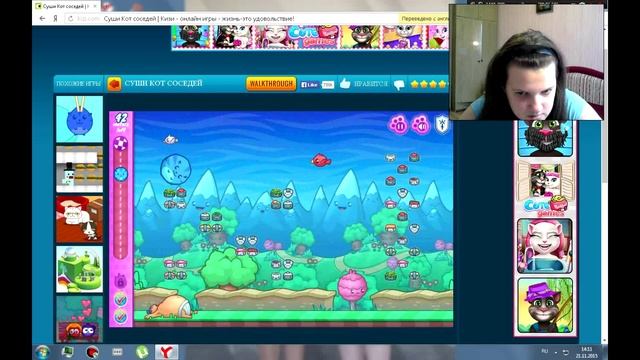Open the 'ПОХОЖИЕ ИГРЫ' tab

pos(78,84)
